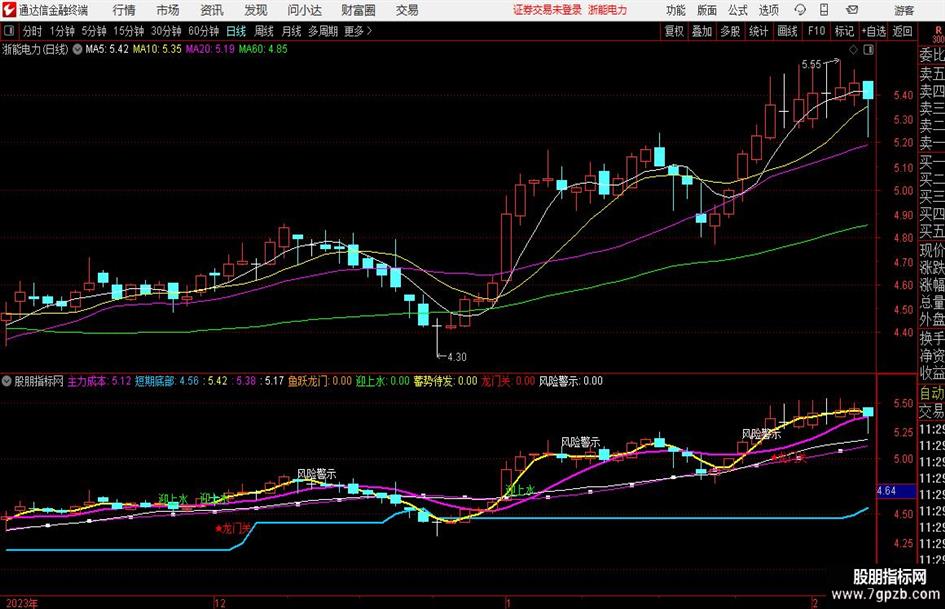Switch to 60分钟 period tab
Image resolution: width=945 pixels, height=609 pixels.
(203, 31)
